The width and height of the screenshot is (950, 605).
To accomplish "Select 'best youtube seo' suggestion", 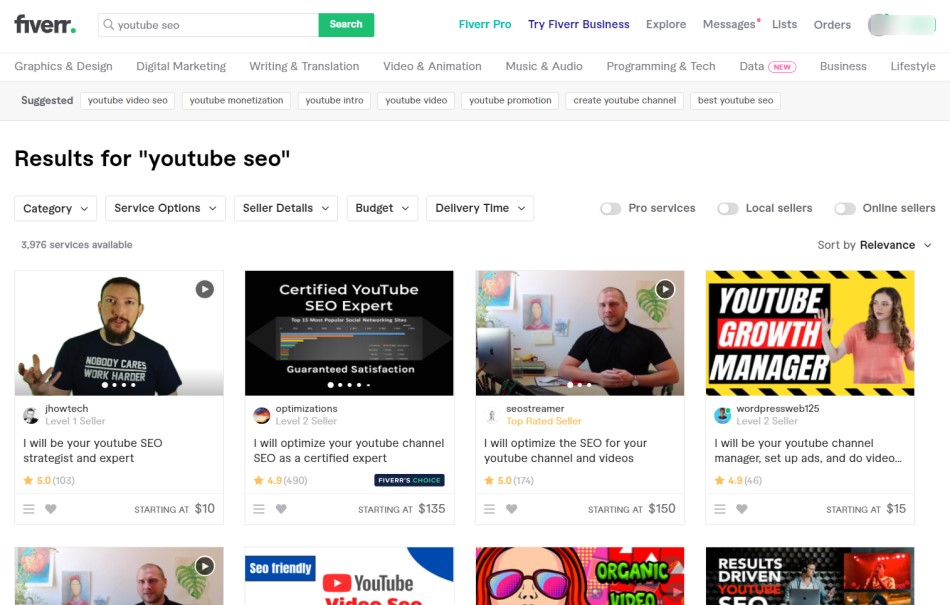I will (x=736, y=101).
